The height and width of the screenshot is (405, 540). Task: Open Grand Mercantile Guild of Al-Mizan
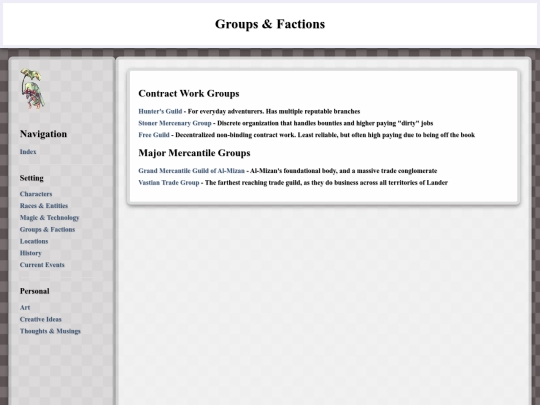coord(191,171)
